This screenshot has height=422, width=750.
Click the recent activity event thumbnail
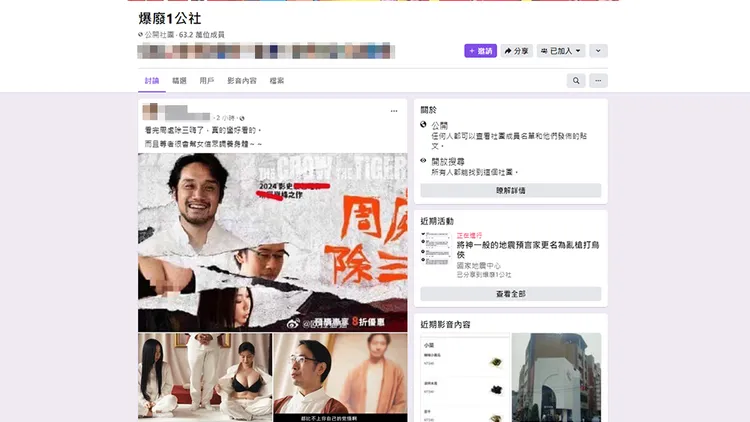point(436,248)
